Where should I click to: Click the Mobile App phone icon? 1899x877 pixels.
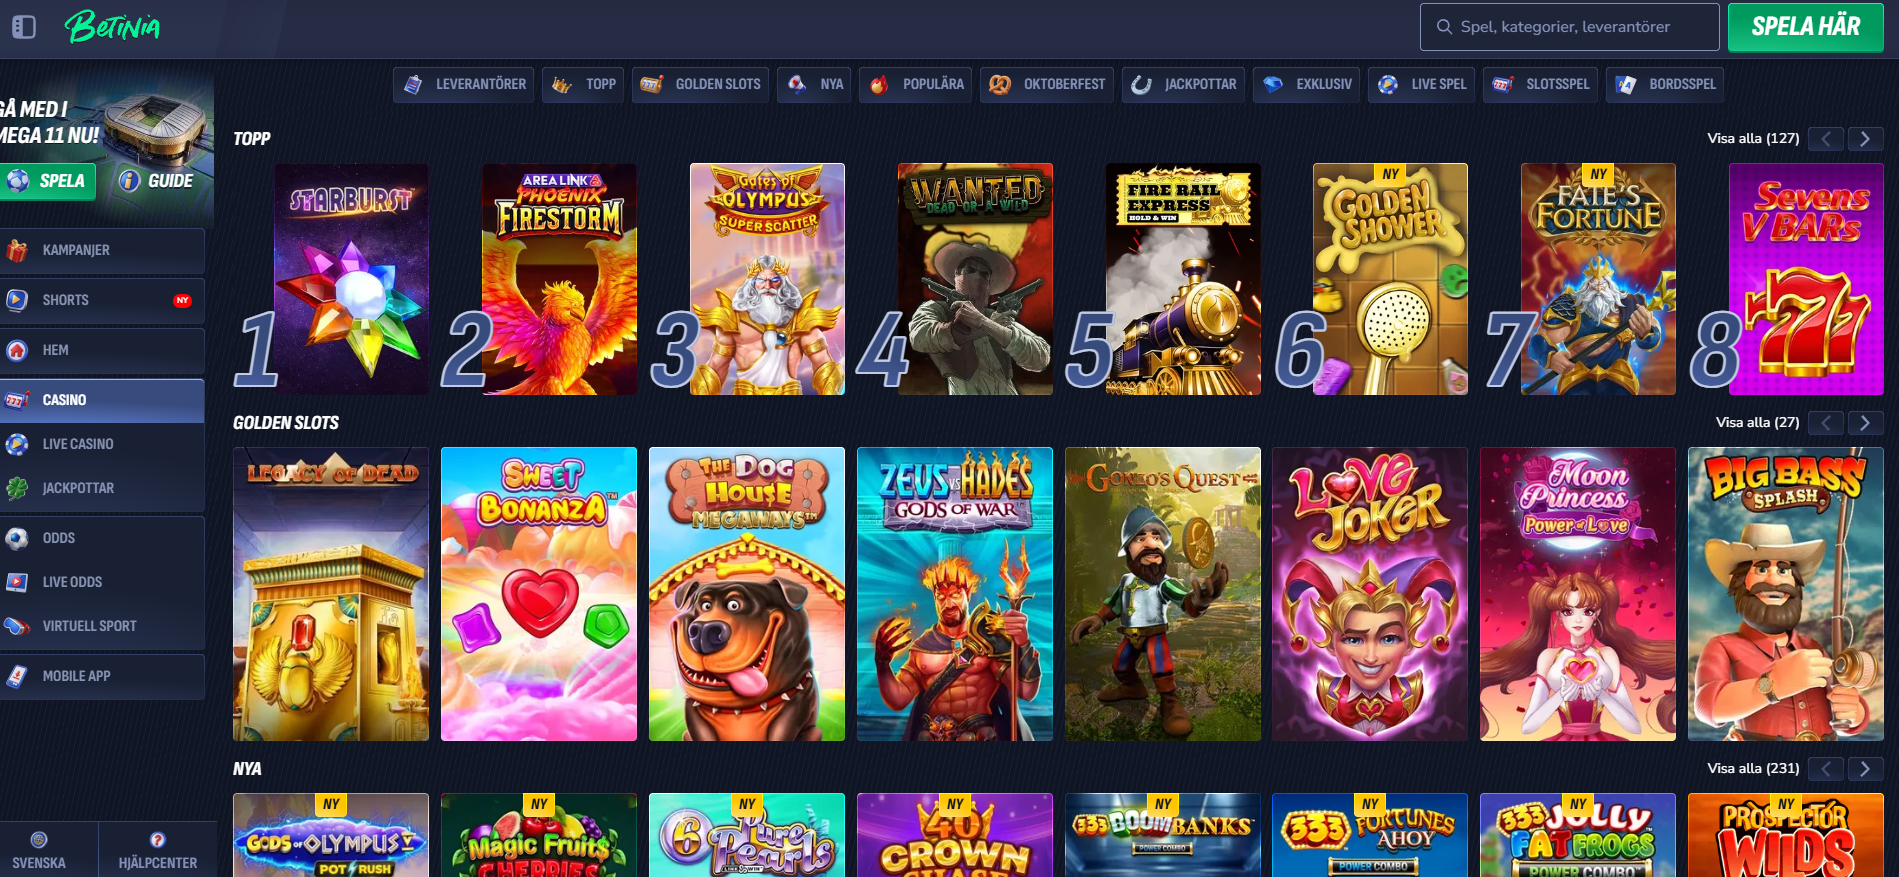click(17, 676)
